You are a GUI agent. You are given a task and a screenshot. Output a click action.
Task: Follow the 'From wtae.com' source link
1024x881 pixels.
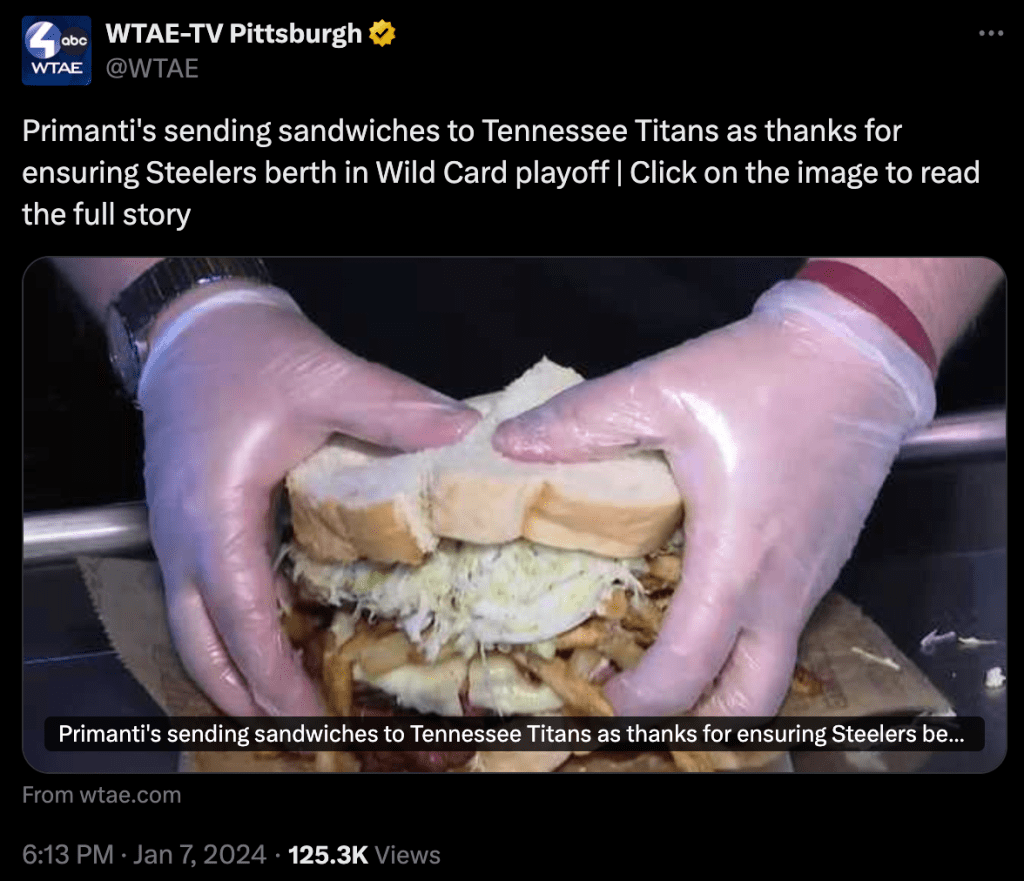coord(101,795)
